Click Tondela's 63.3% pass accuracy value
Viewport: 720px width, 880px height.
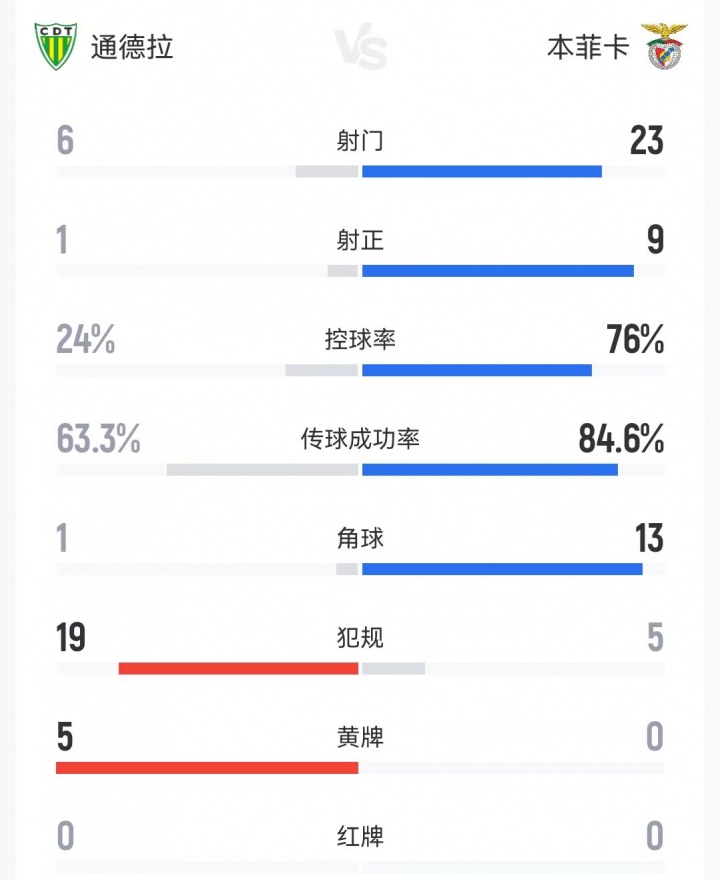tap(99, 440)
